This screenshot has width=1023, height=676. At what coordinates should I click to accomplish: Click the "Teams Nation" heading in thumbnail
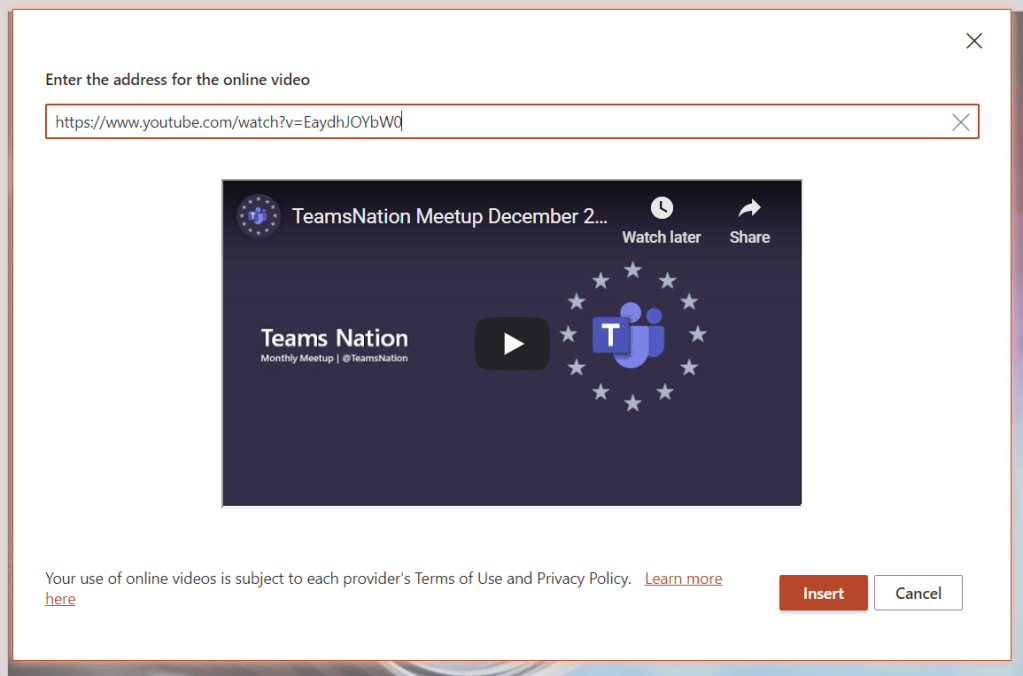tap(334, 338)
